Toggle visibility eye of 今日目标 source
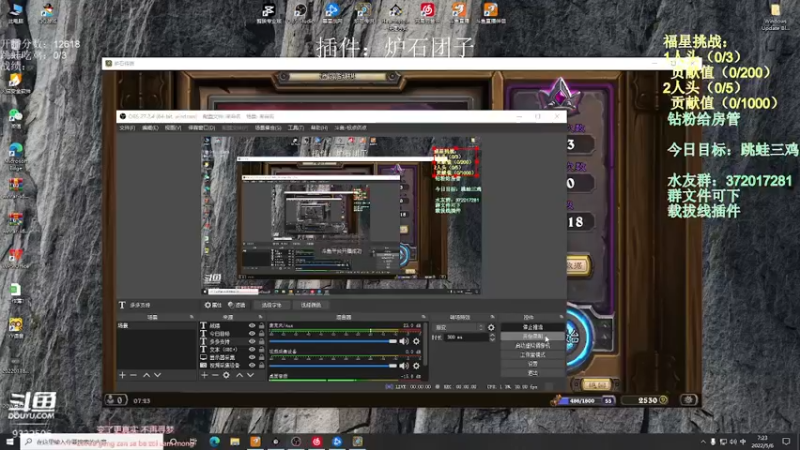This screenshot has height=450, width=800. (252, 334)
